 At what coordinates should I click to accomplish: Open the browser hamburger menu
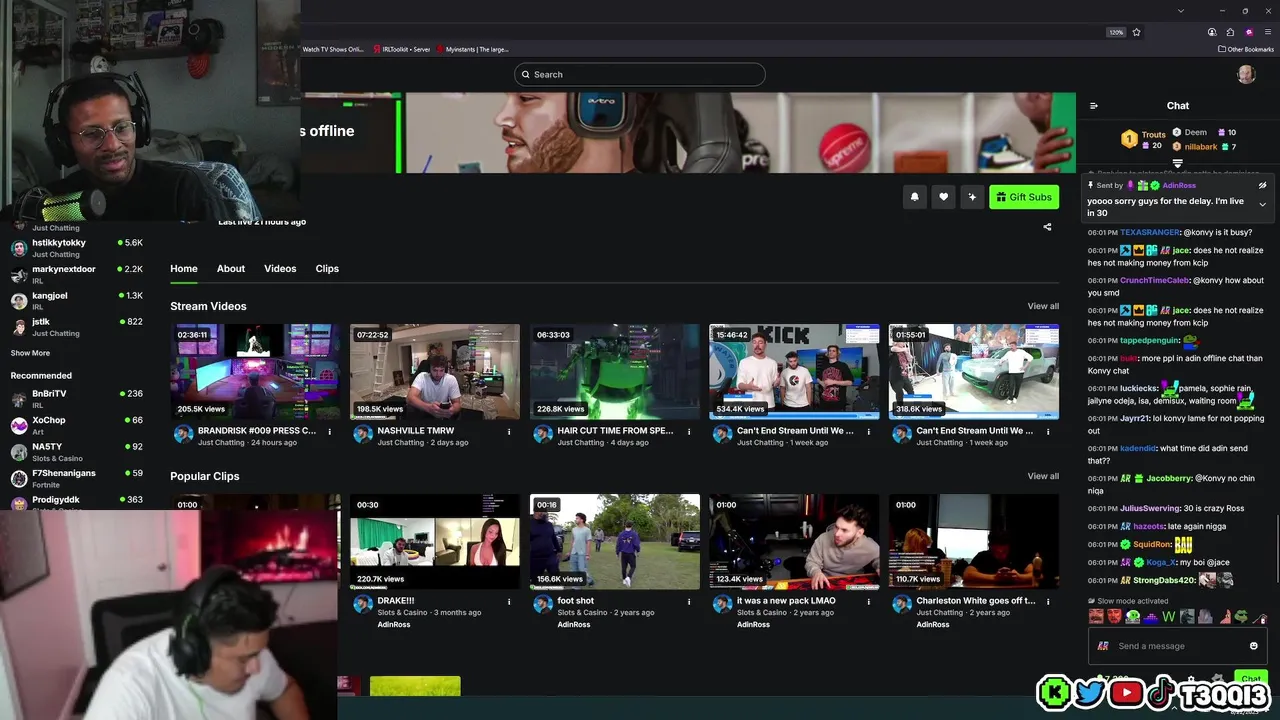click(x=1268, y=32)
